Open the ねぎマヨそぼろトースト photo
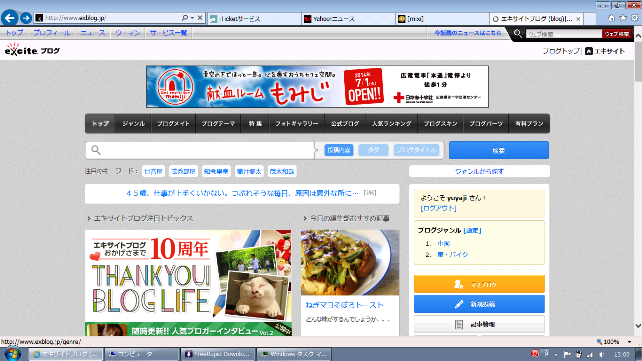Screen dimensions: 642x361 pyautogui.click(x=350, y=262)
